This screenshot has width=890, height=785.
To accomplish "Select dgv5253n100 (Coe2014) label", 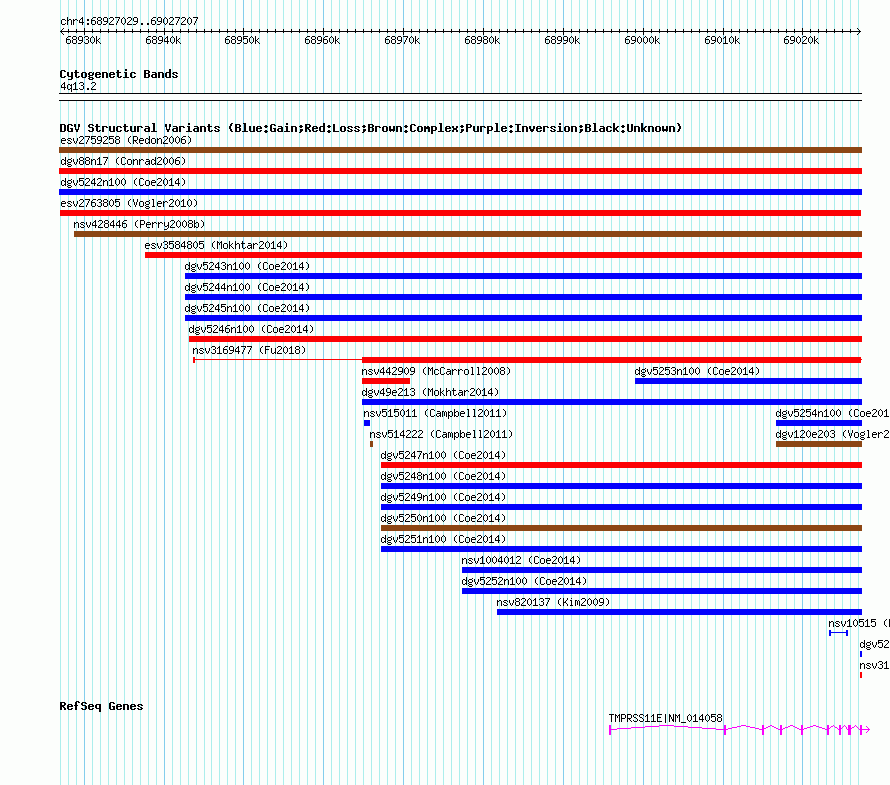I will (697, 371).
